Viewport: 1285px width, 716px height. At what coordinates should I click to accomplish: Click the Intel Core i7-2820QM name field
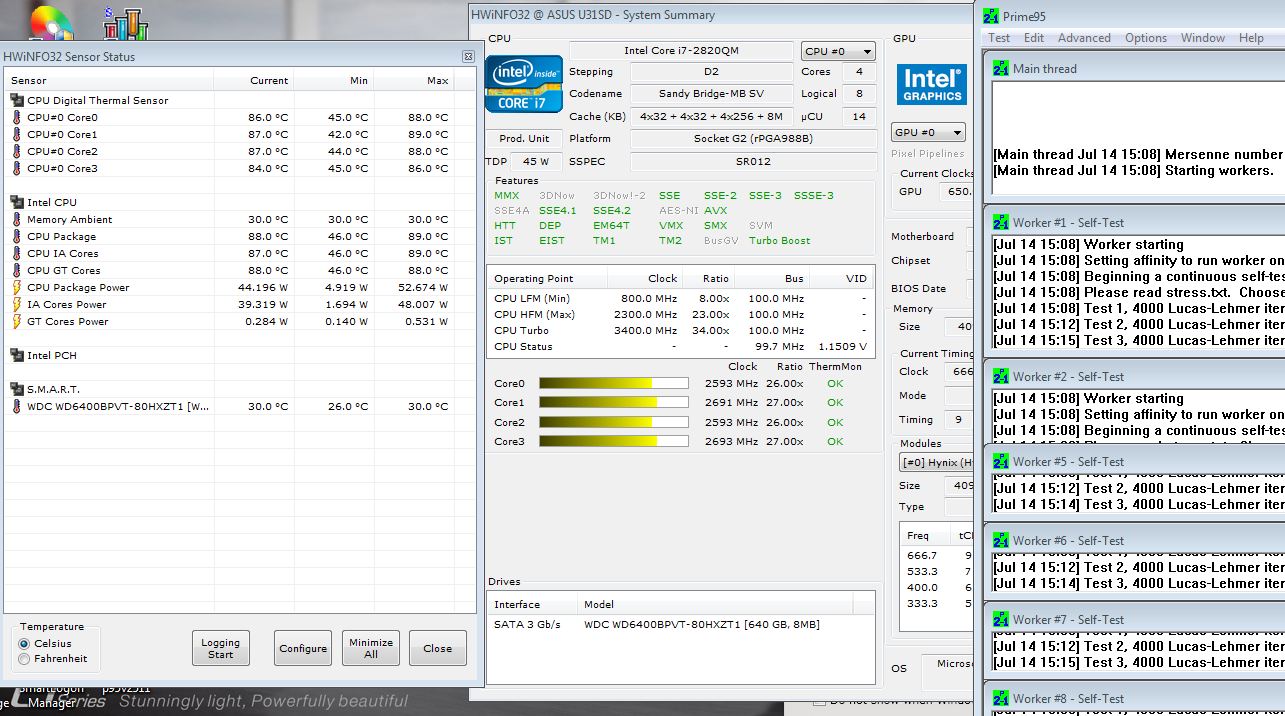[682, 51]
